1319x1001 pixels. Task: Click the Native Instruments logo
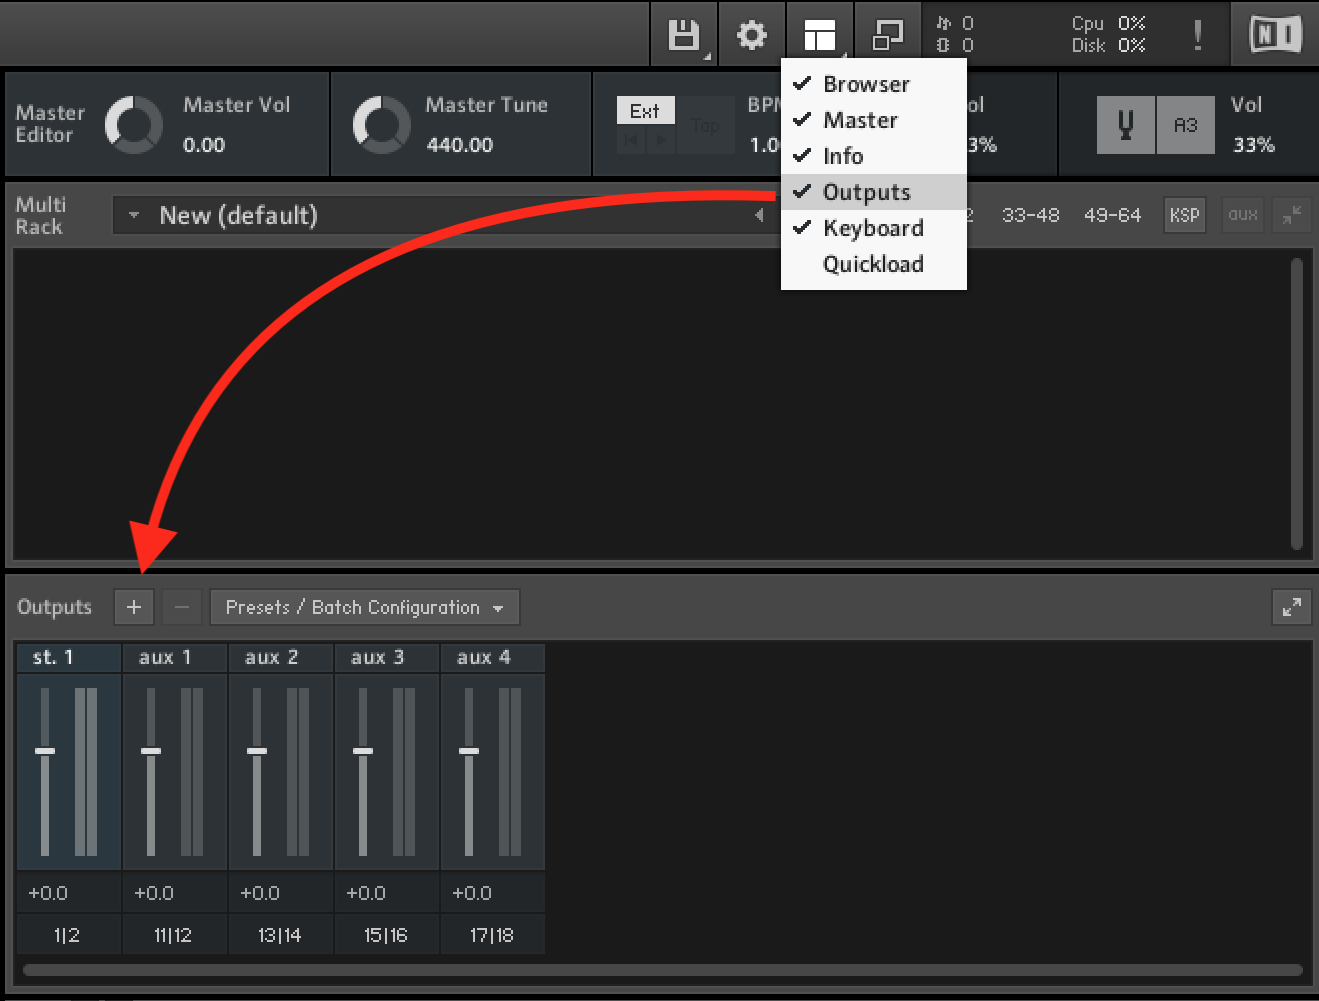[x=1272, y=33]
